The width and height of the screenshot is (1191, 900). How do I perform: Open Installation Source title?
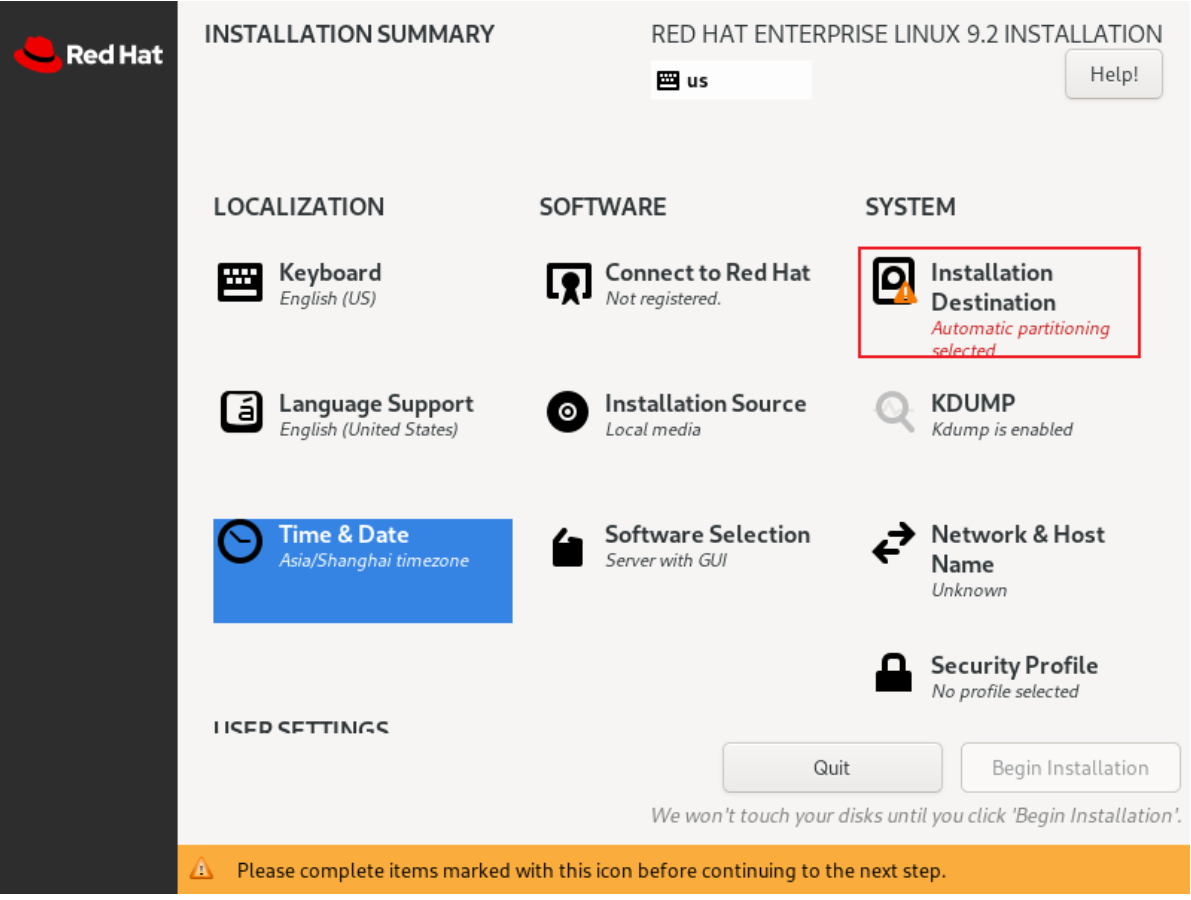click(x=706, y=403)
